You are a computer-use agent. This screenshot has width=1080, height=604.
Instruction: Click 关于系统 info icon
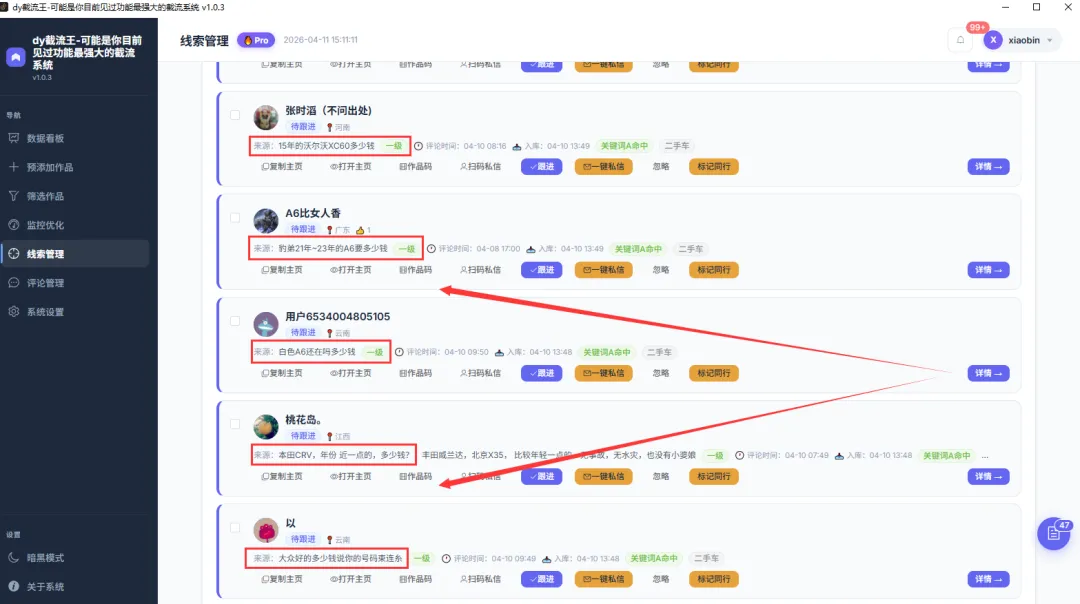click(x=14, y=586)
